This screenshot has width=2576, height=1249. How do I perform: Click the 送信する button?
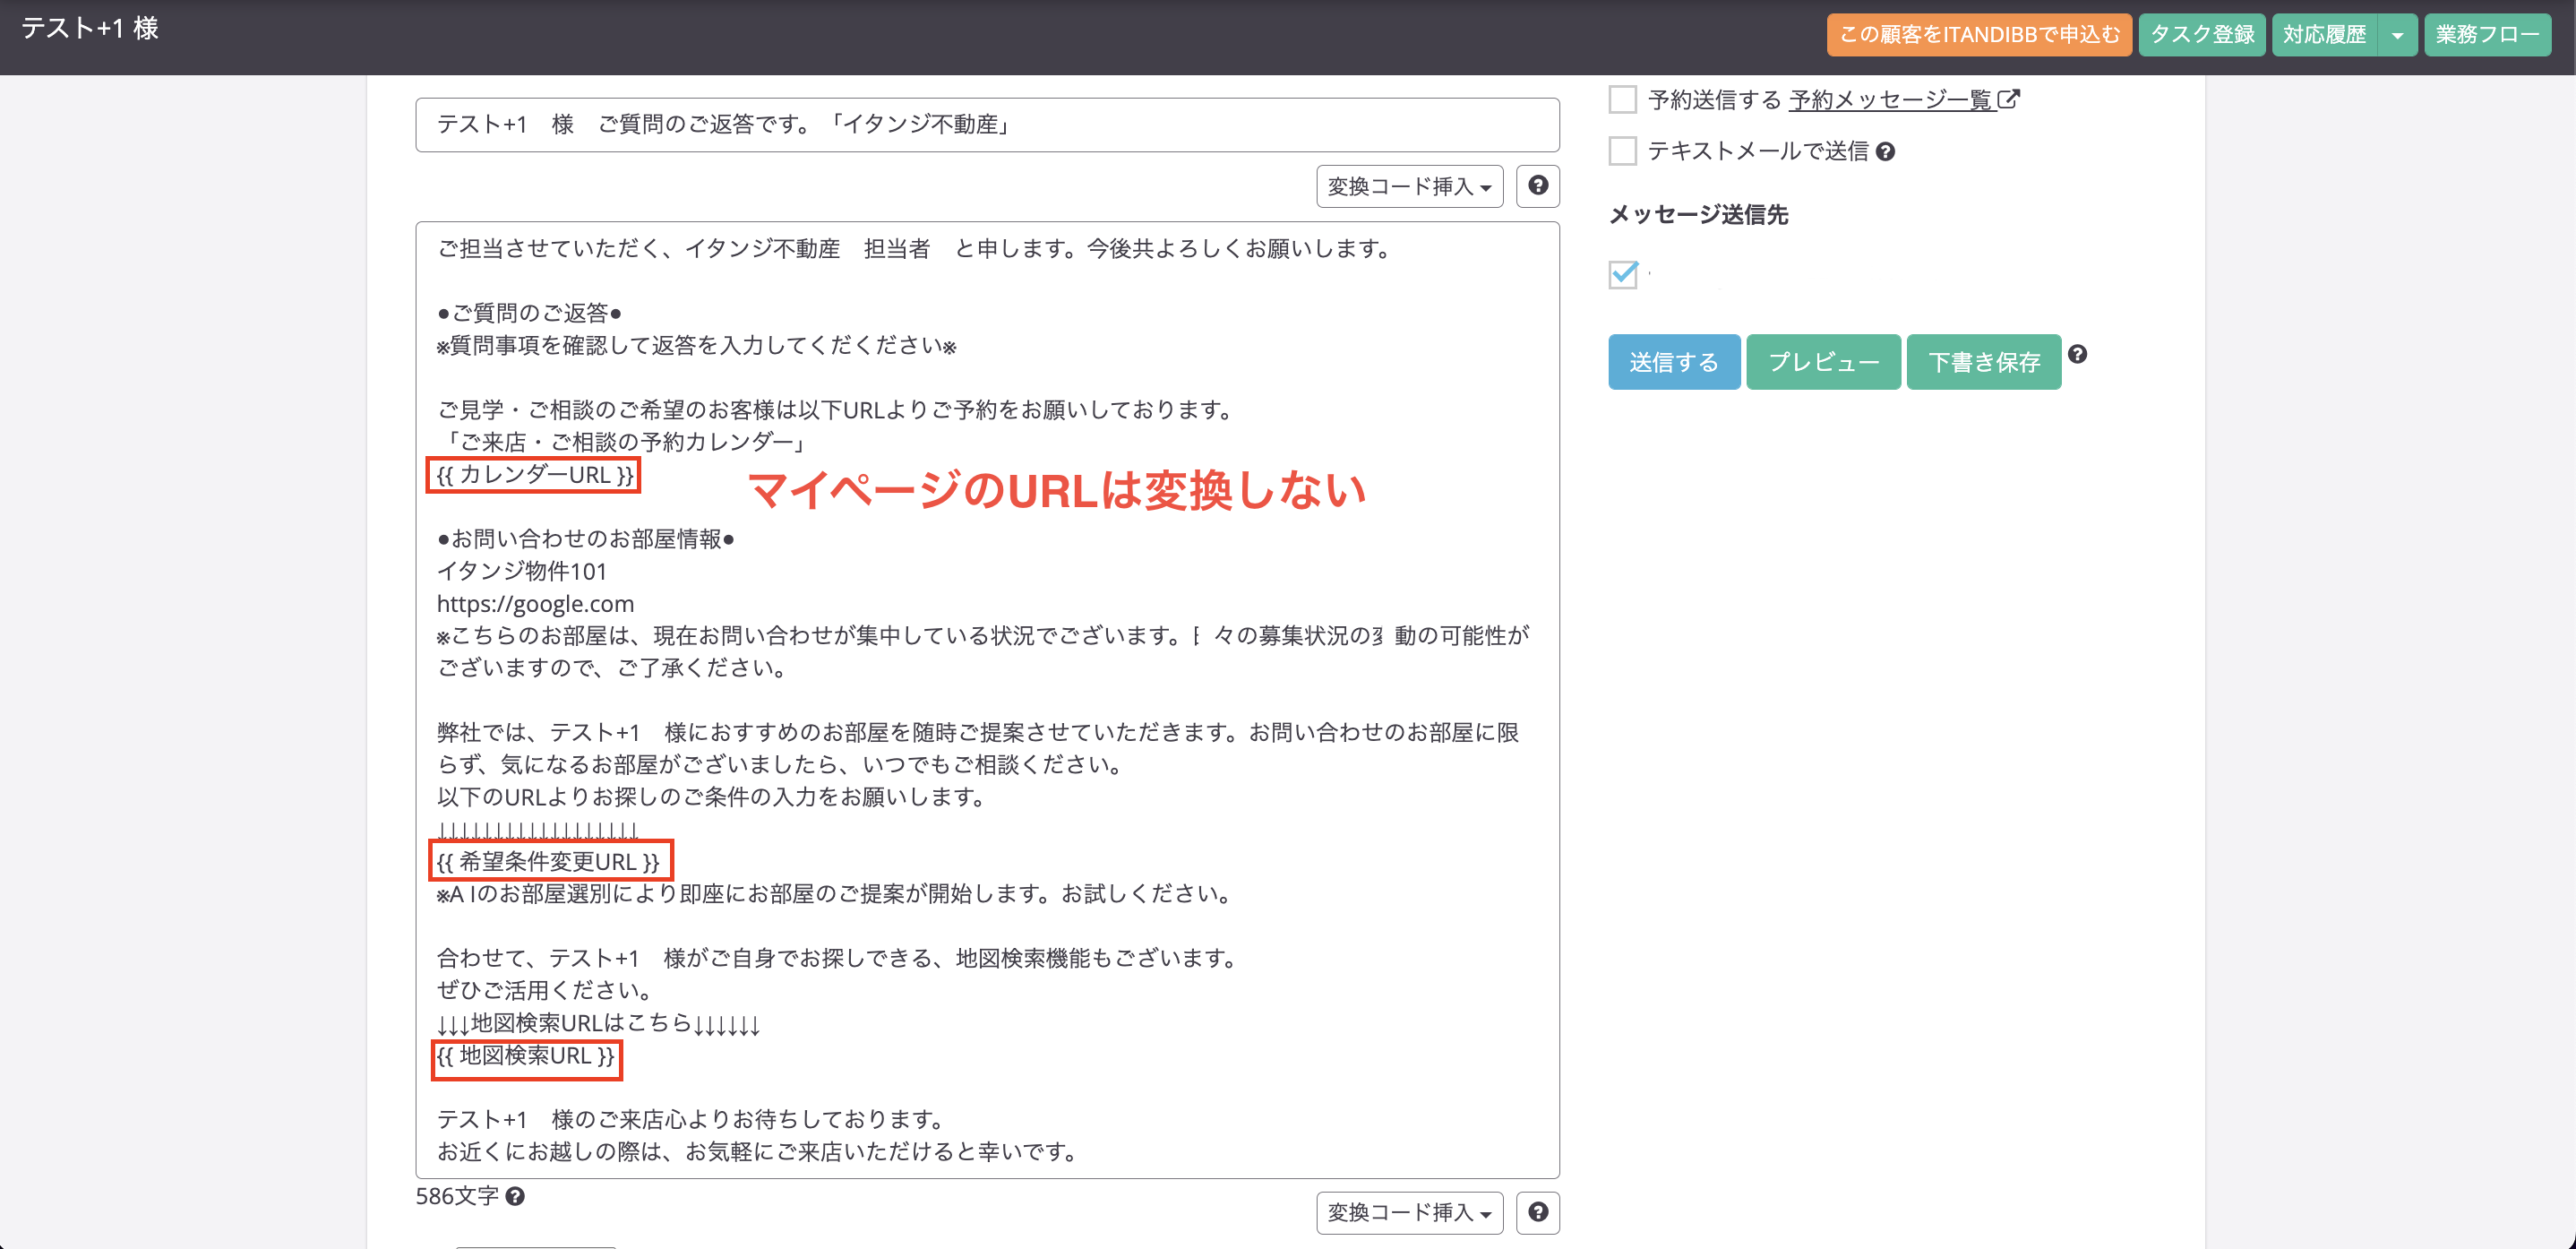pyautogui.click(x=1673, y=362)
